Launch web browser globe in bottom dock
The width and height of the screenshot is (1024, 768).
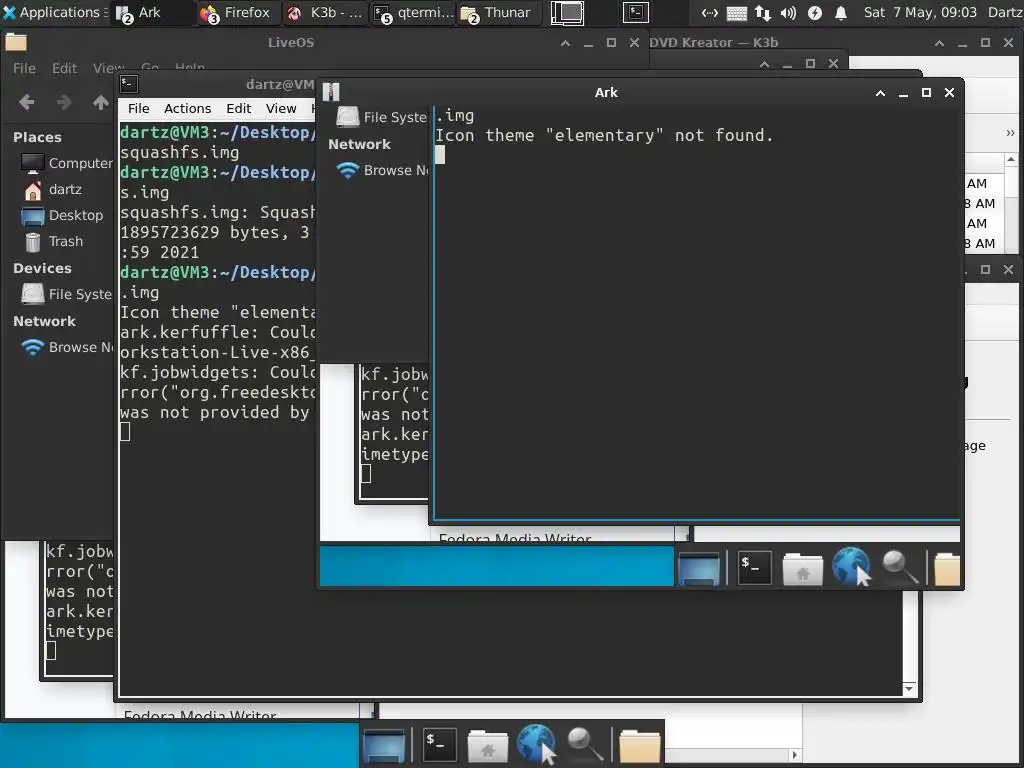[536, 743]
